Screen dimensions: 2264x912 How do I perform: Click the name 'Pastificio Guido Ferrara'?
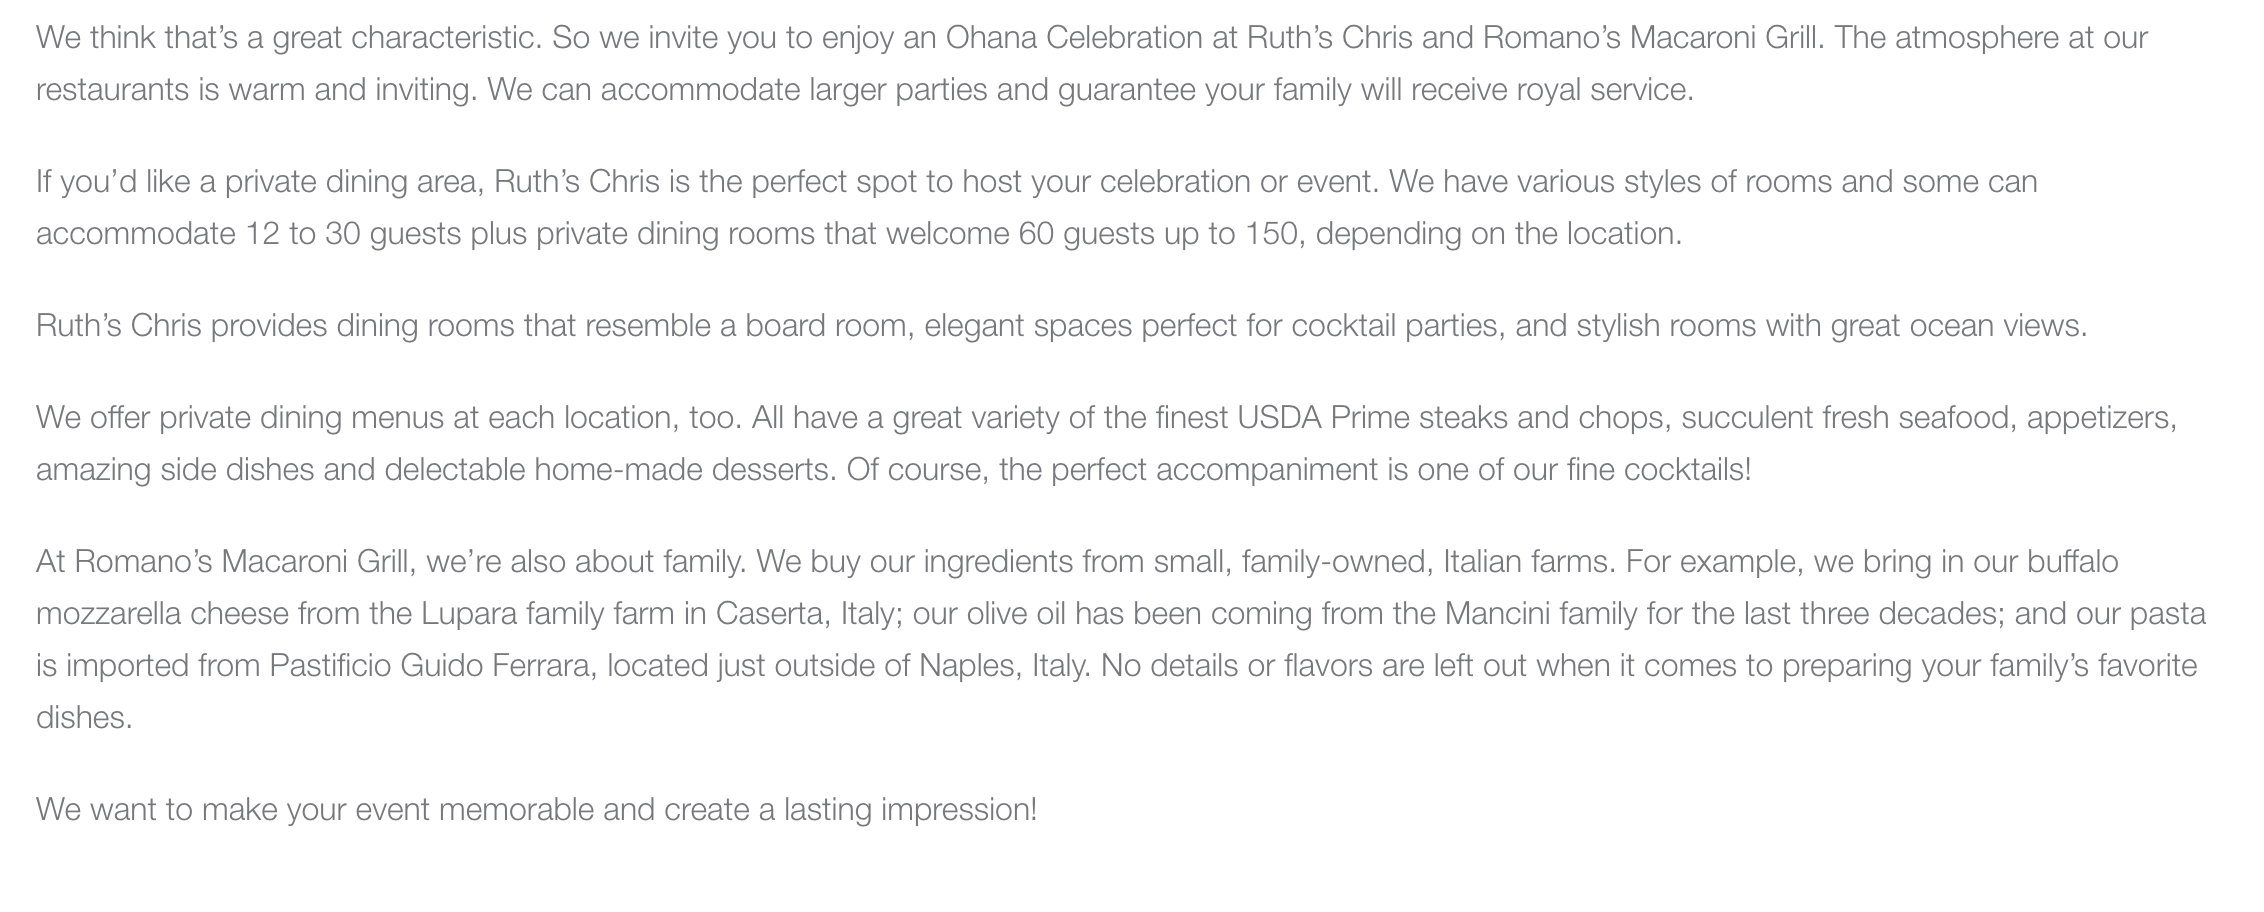[x=430, y=666]
